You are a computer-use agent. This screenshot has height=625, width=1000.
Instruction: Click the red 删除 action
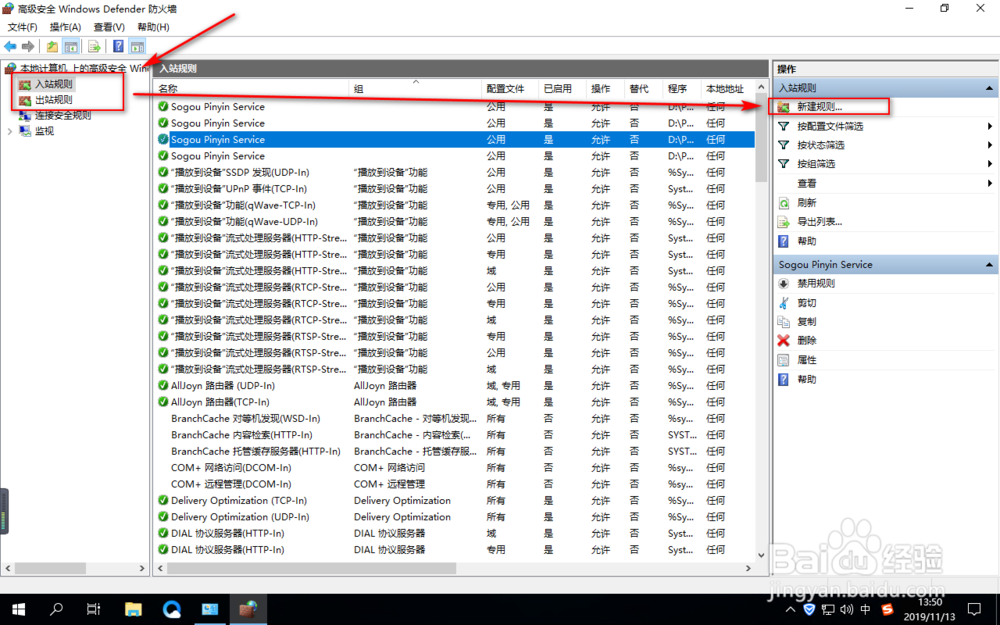(x=806, y=341)
